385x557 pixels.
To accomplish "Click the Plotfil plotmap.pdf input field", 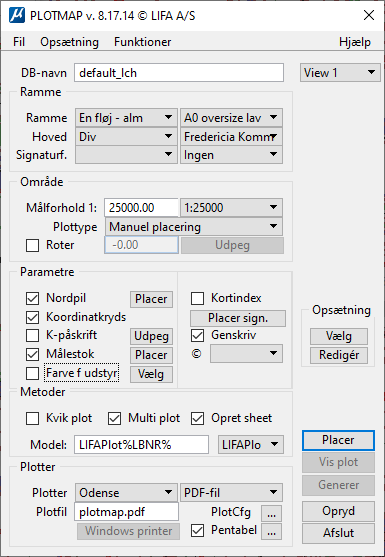I will tap(126, 512).
